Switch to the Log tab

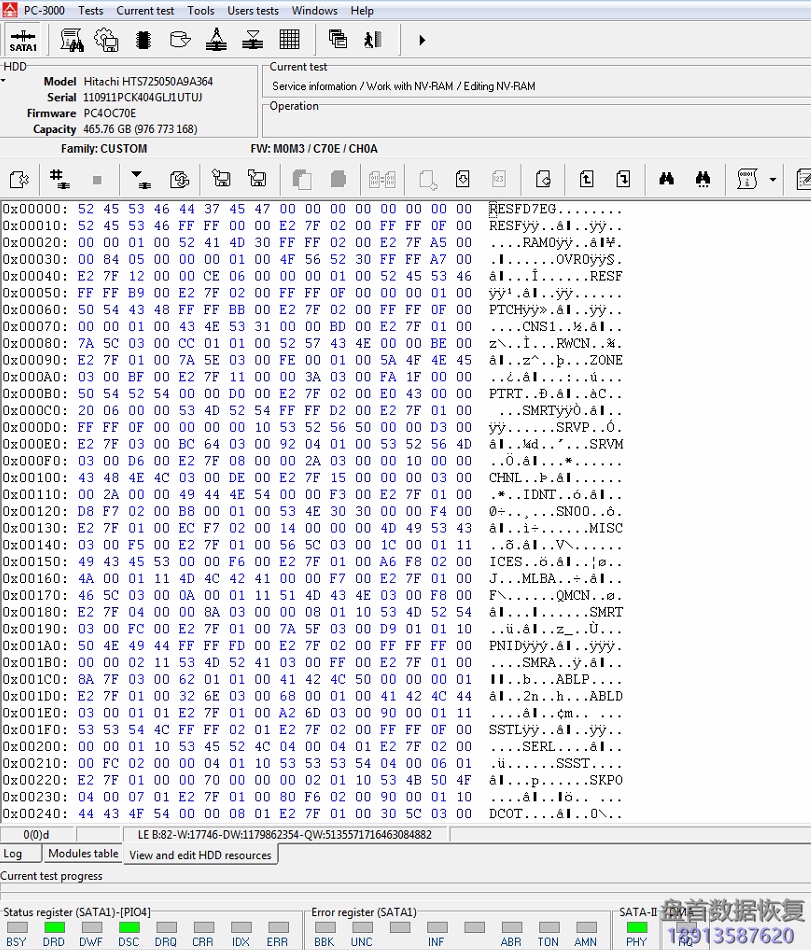pos(13,853)
